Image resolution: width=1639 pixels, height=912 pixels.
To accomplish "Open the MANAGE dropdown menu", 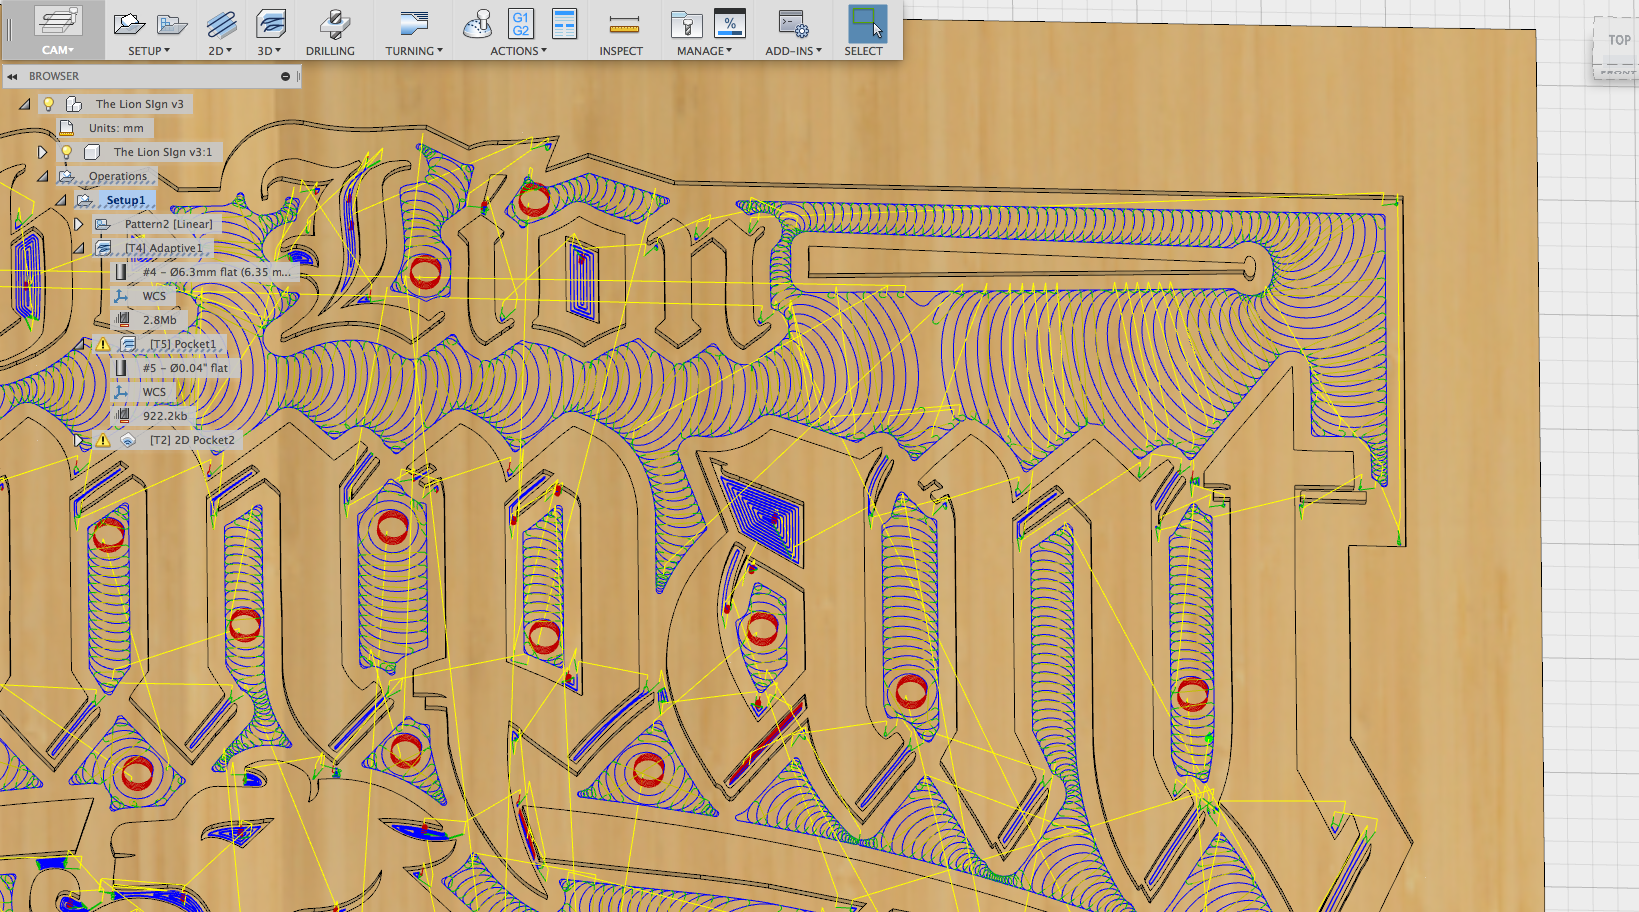I will point(704,51).
